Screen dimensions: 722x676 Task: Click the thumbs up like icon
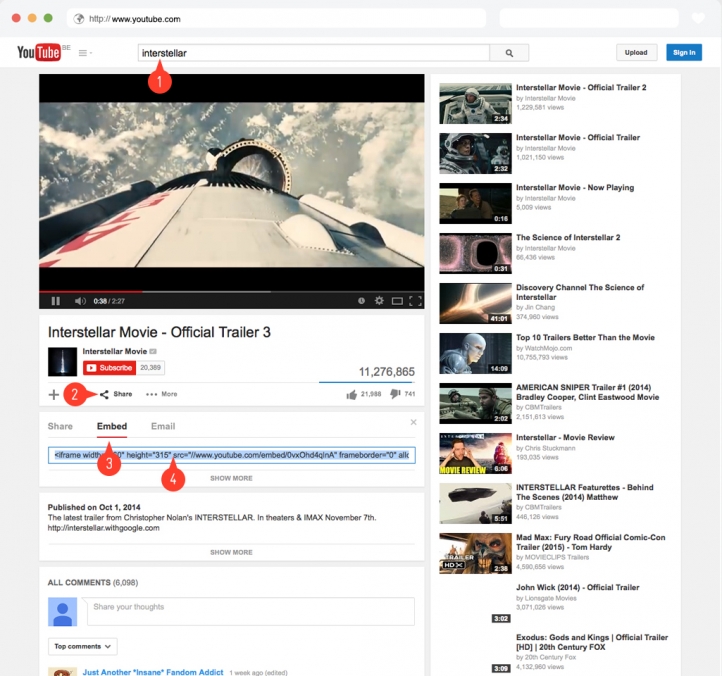[x=352, y=395]
